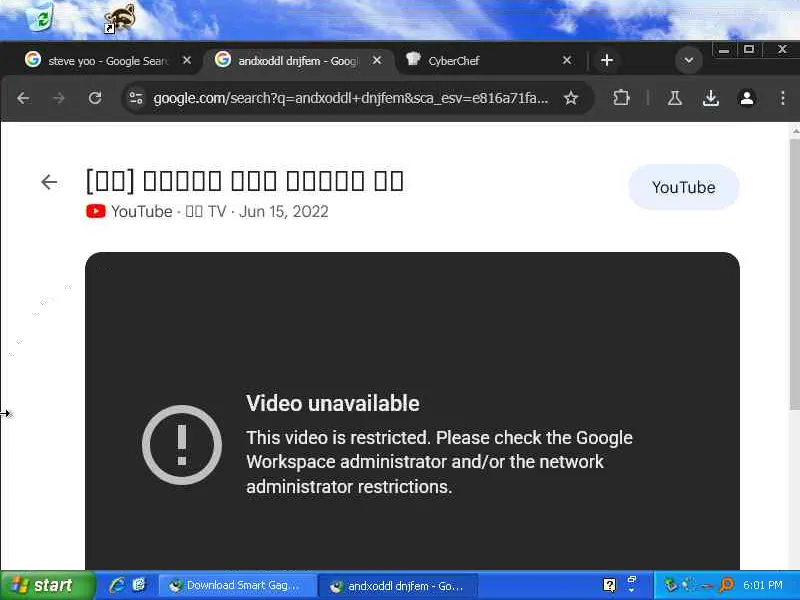Go back to the previous page
Image resolution: width=800 pixels, height=600 pixels.
[23, 97]
